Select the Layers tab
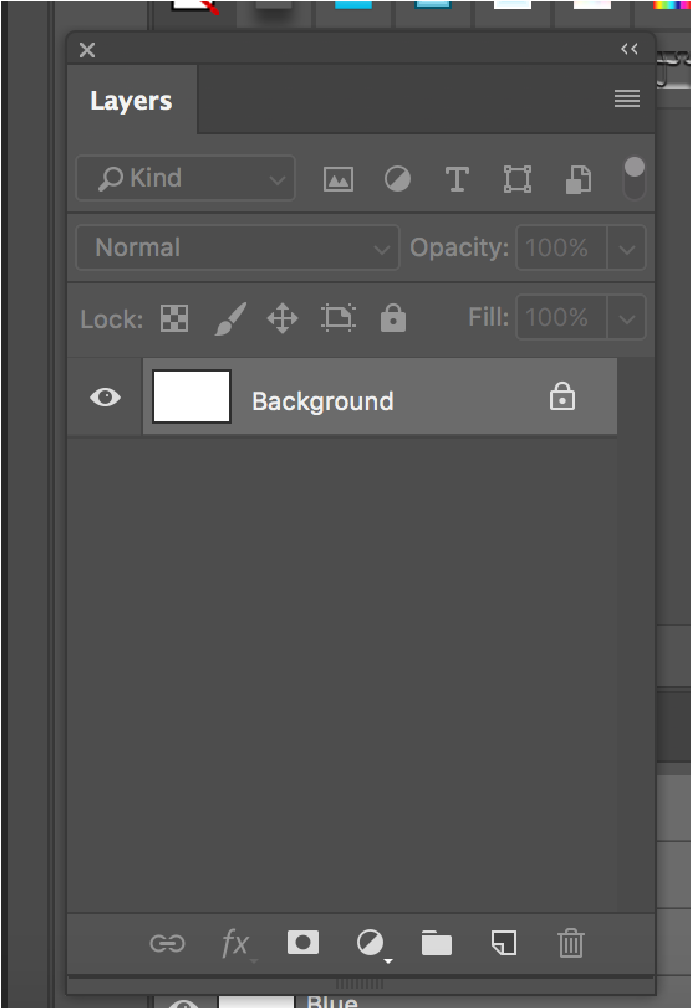The height and width of the screenshot is (1008, 691). tap(131, 101)
